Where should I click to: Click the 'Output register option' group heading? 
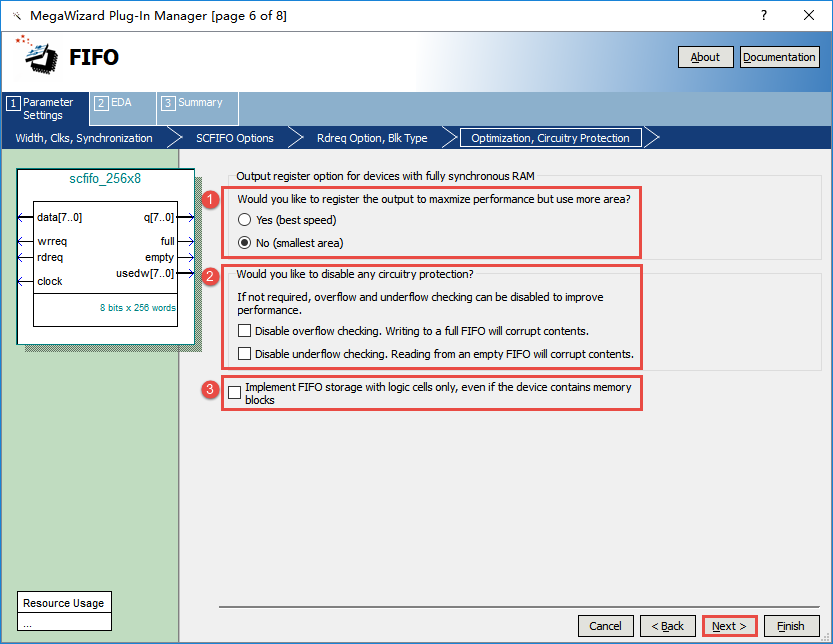(x=385, y=176)
